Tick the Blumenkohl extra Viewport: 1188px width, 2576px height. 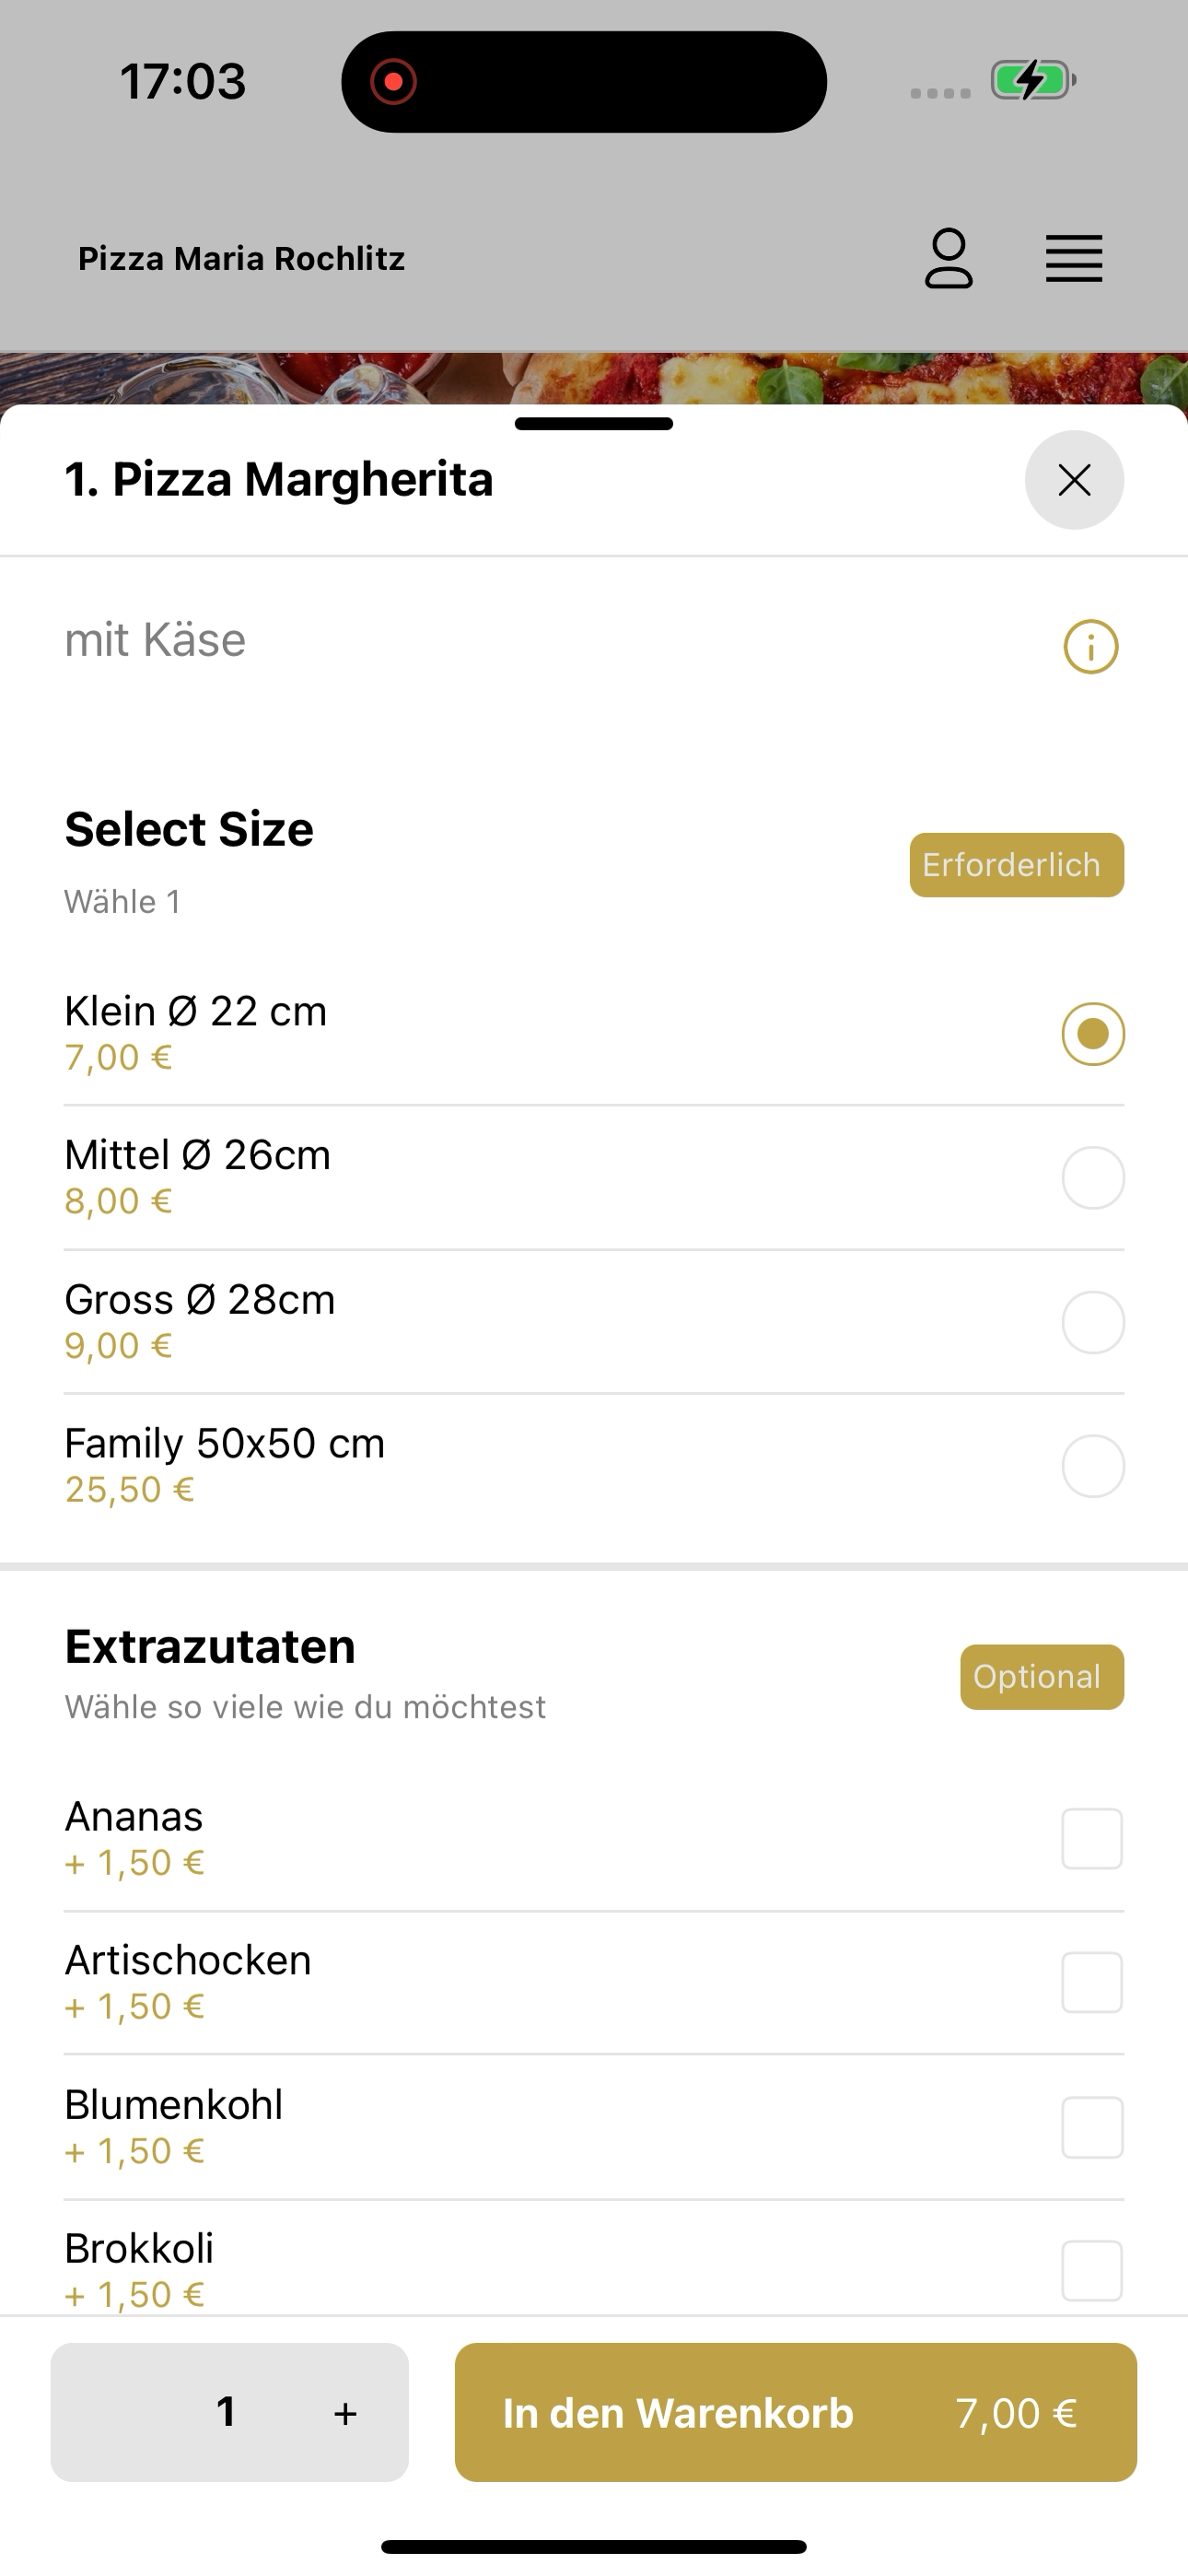click(1091, 2127)
